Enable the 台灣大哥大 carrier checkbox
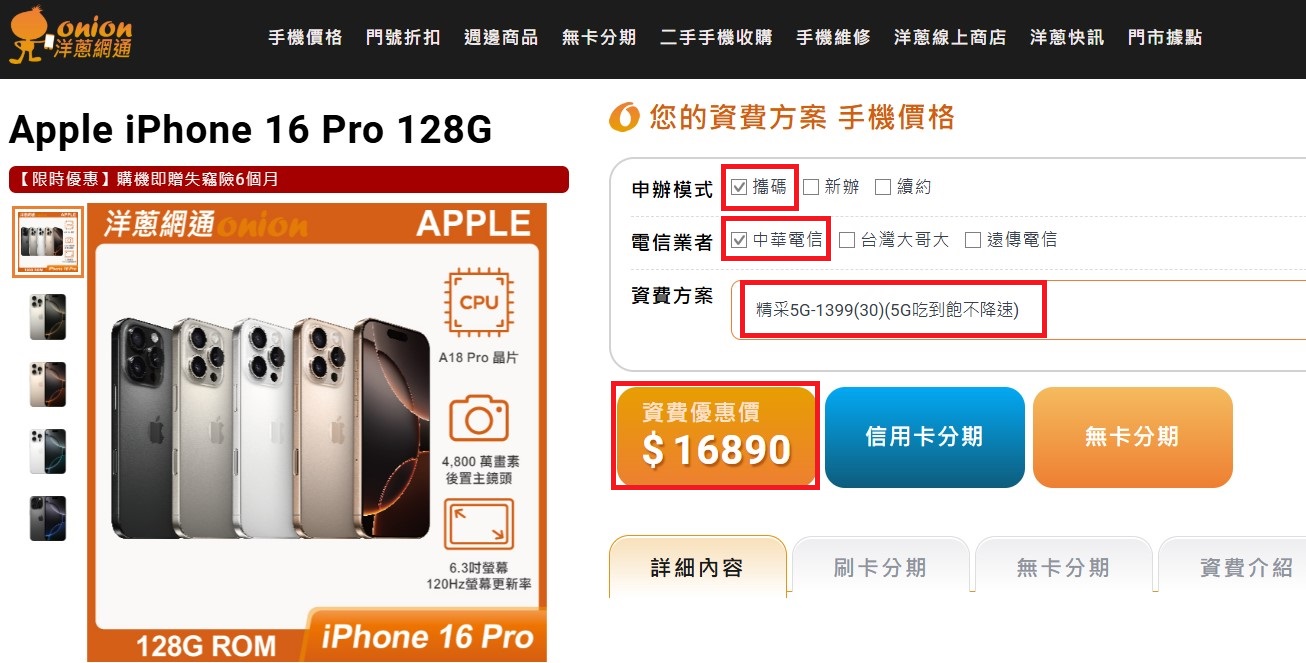The image size is (1306, 663). point(847,240)
